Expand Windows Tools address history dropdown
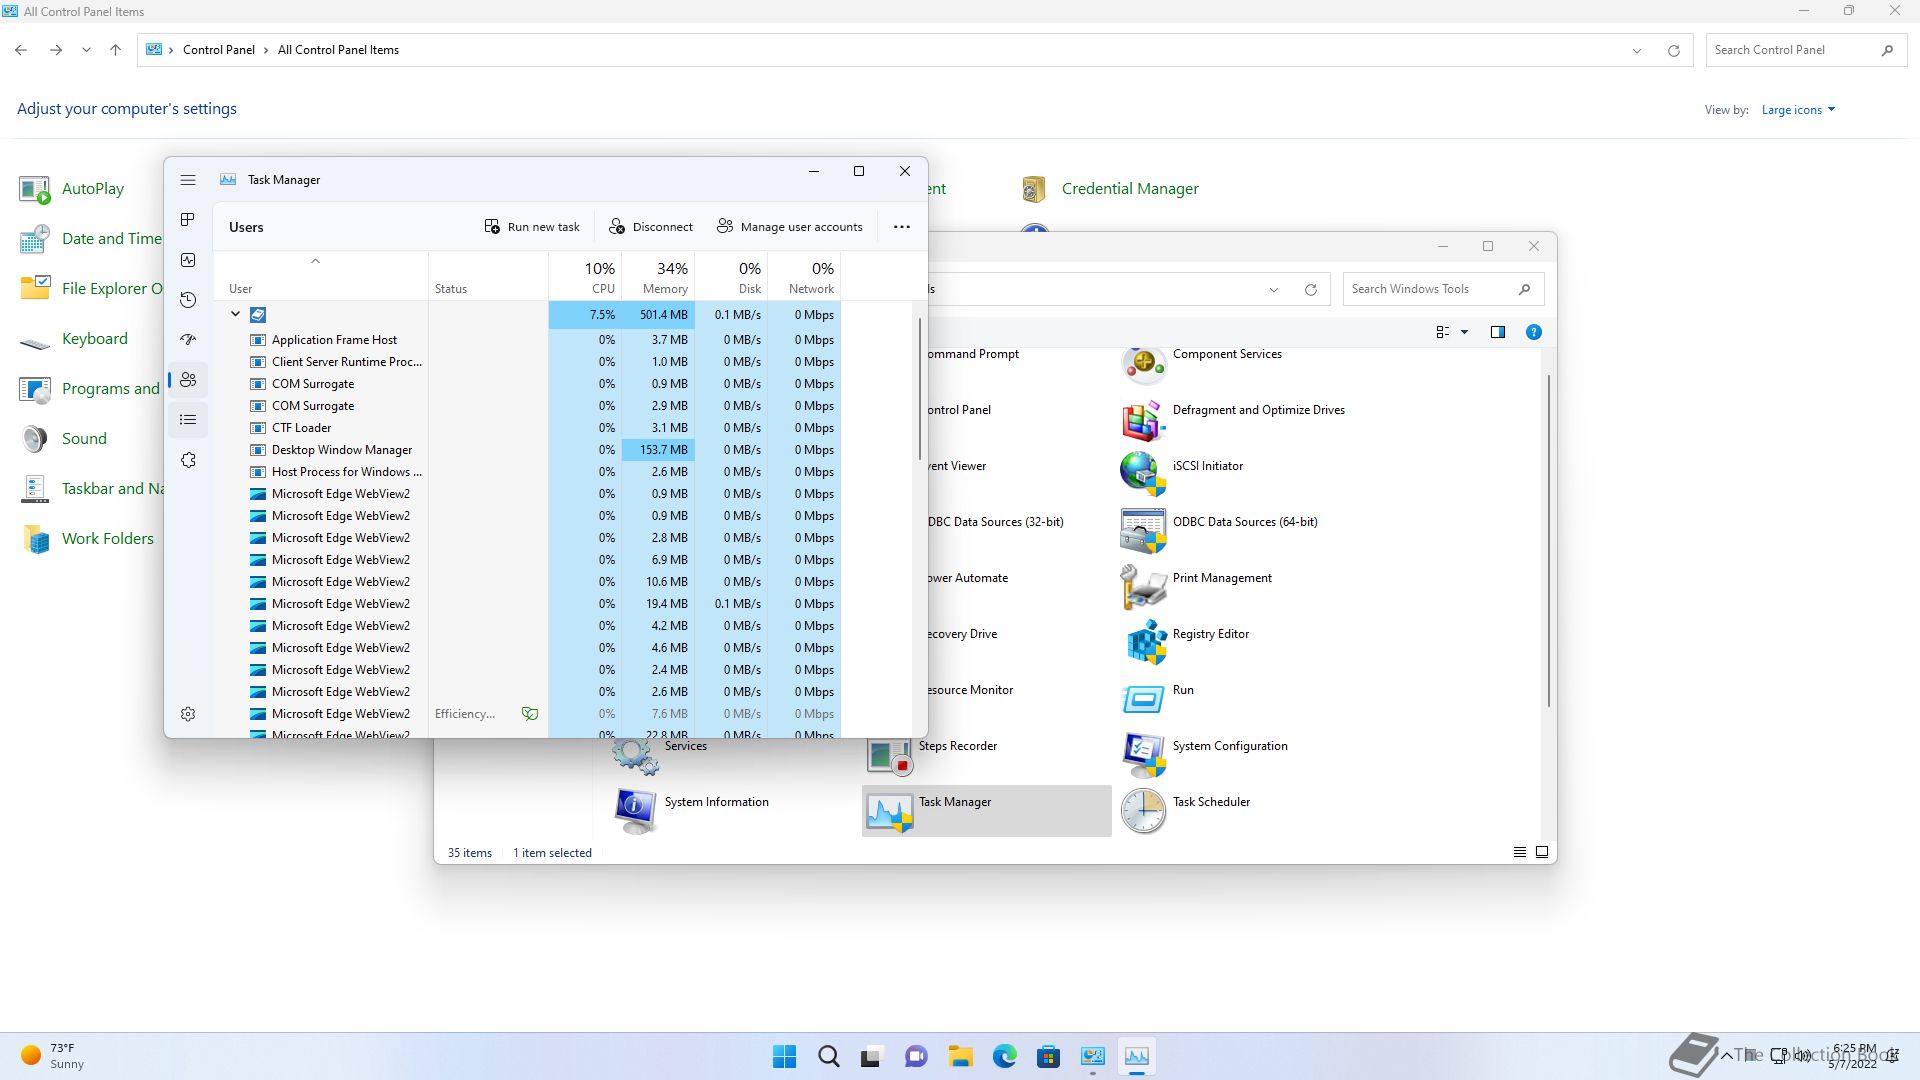1920x1080 pixels. tap(1274, 290)
